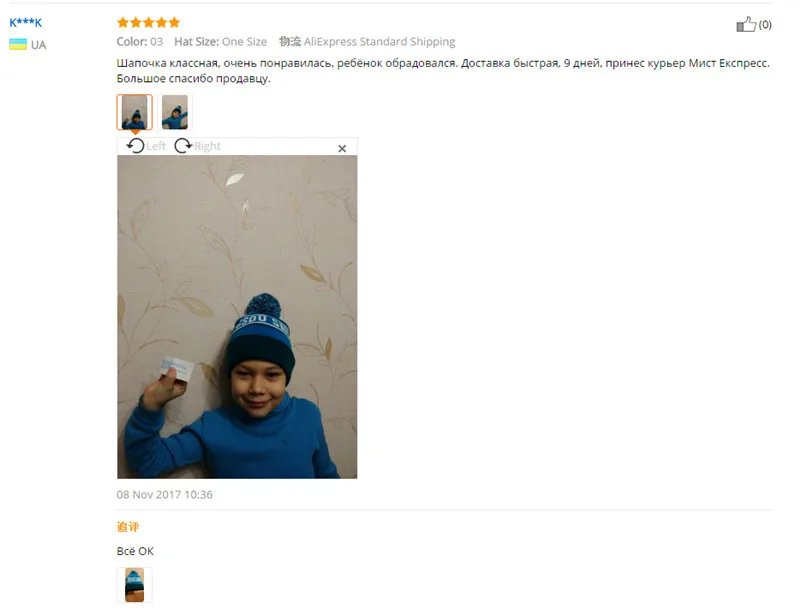Viewport: 800px width, 614px height.
Task: Click the first orange rating star
Action: (123, 22)
